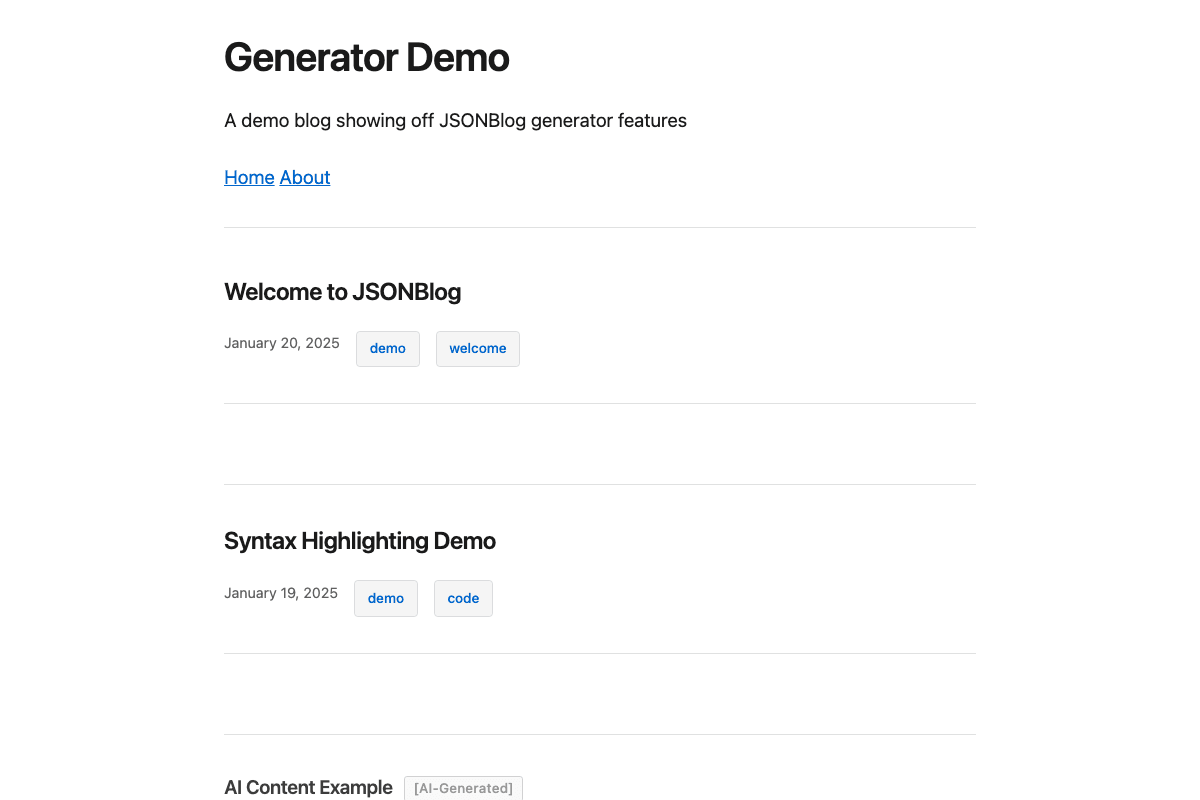
Task: Open the About navigation link
Action: [304, 177]
